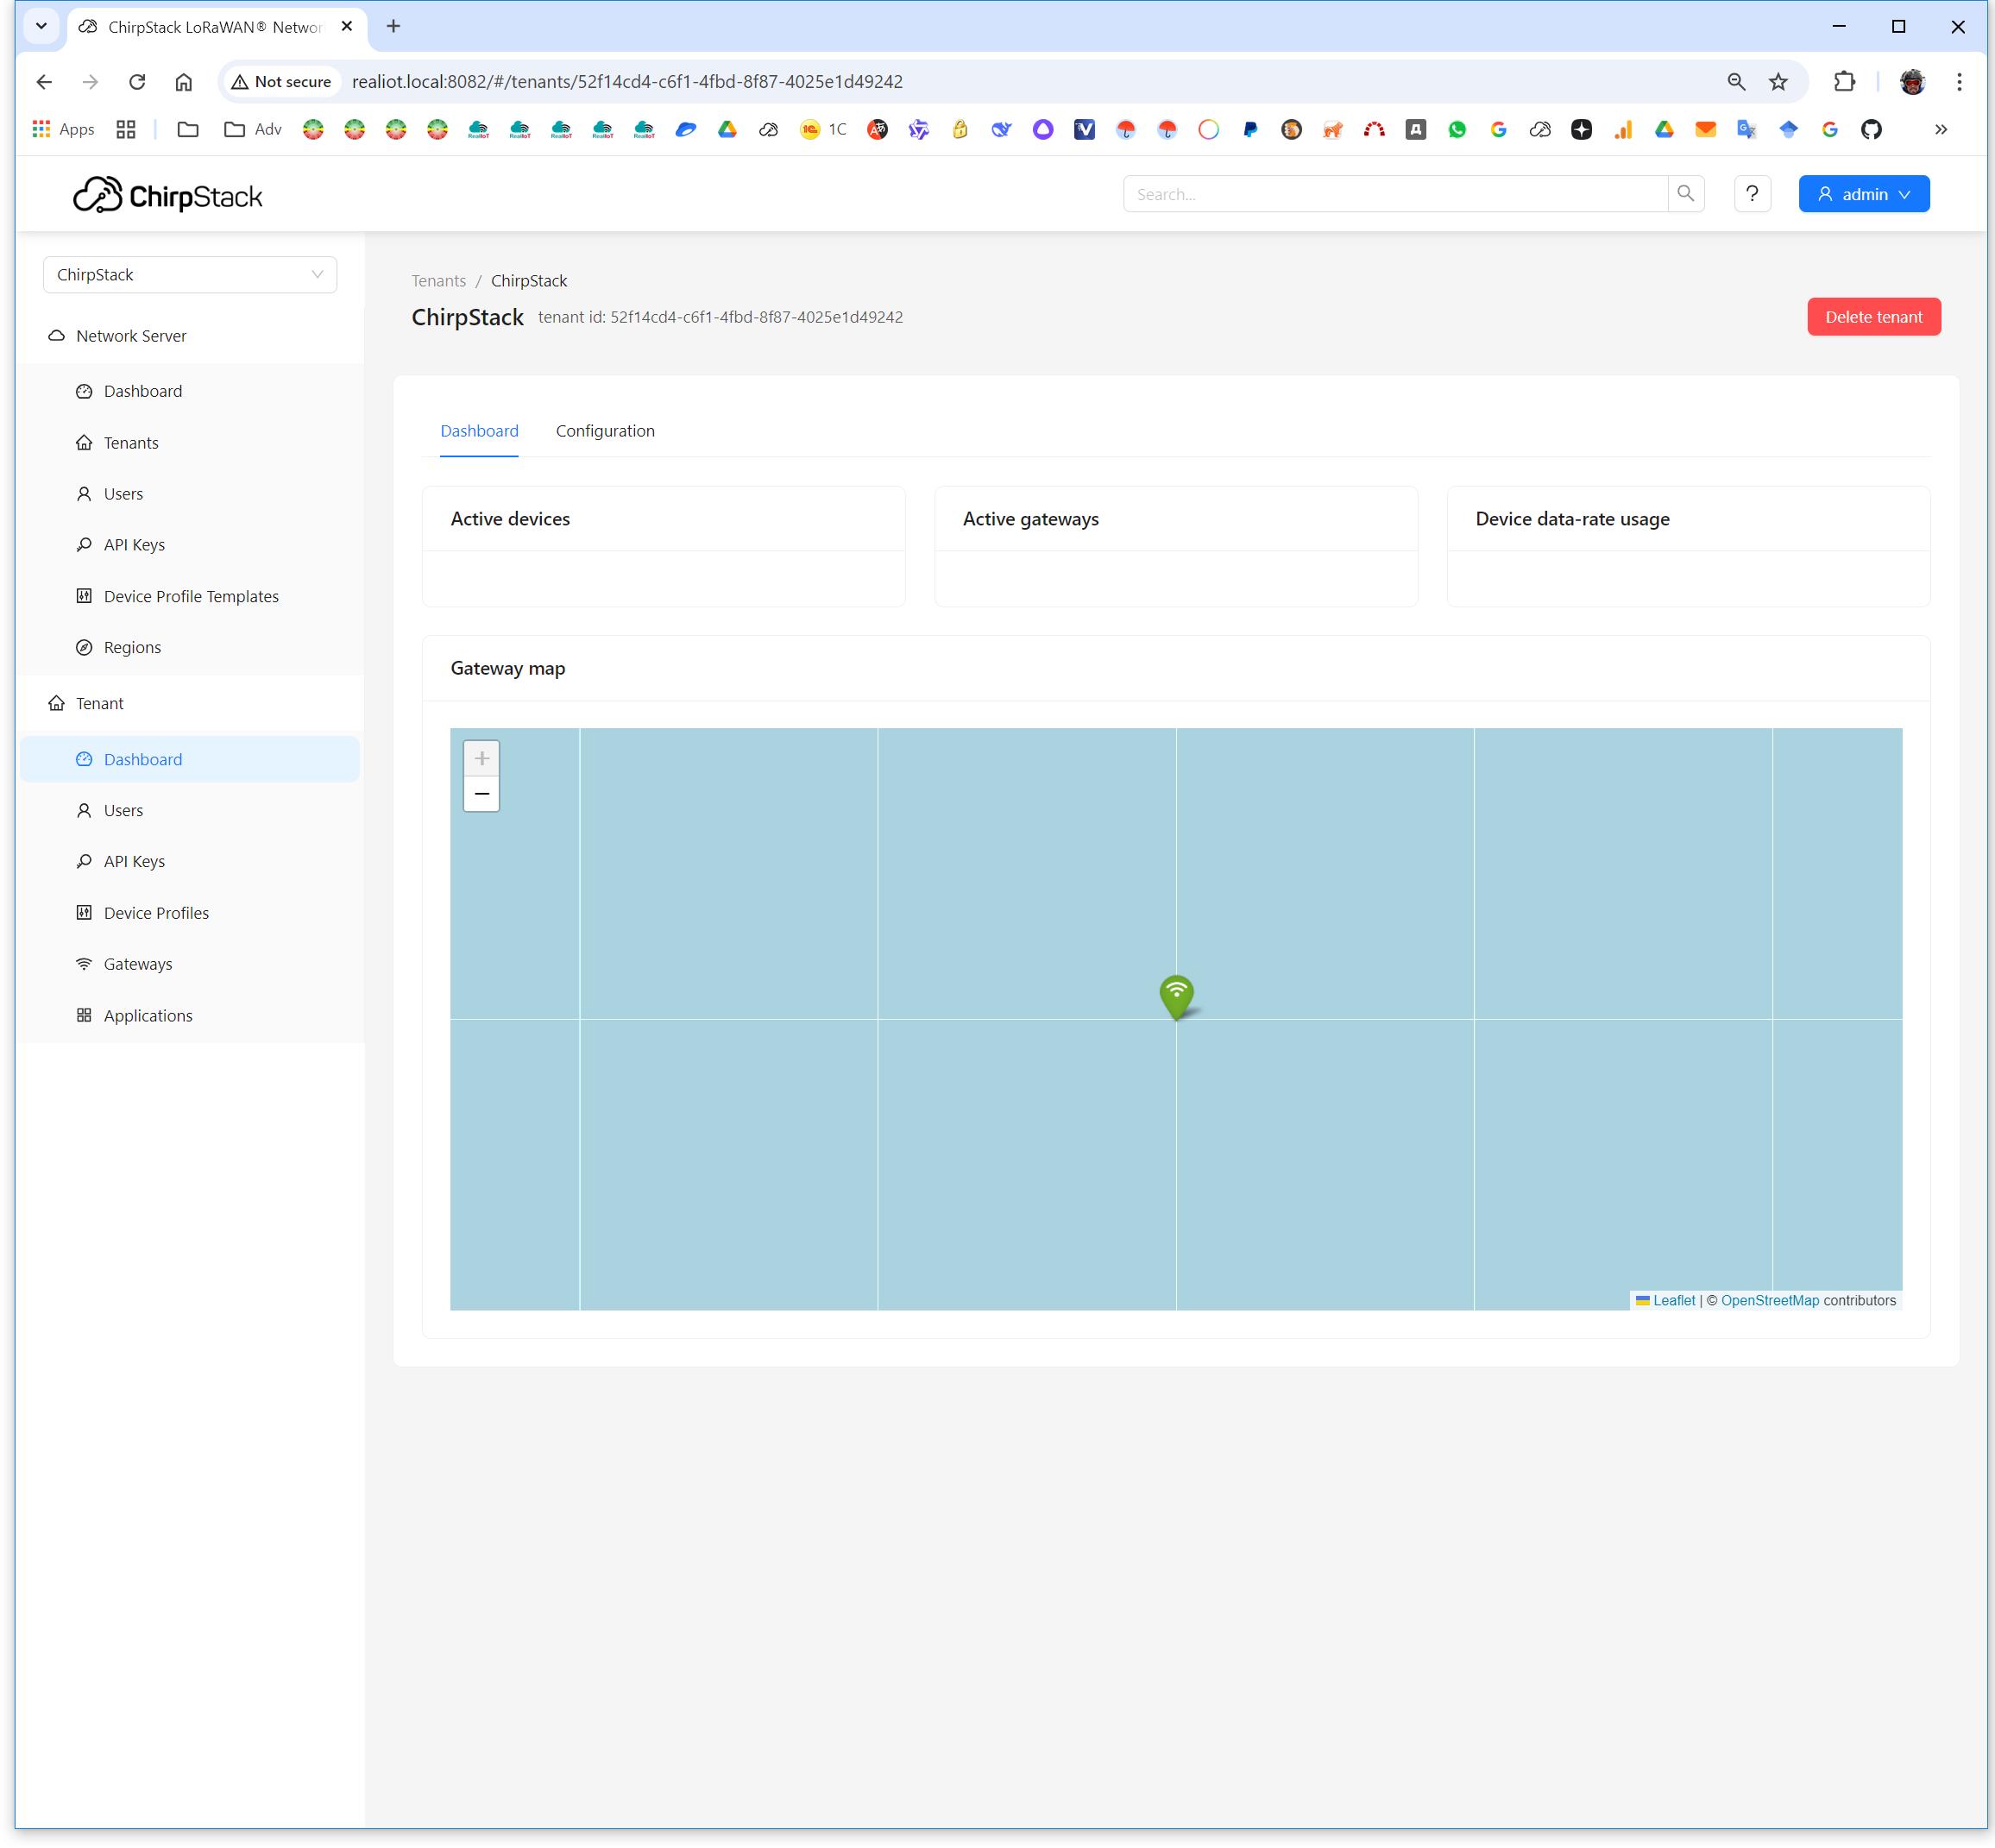Click the Delete tenant button
This screenshot has width=1995, height=1848.
[1873, 317]
